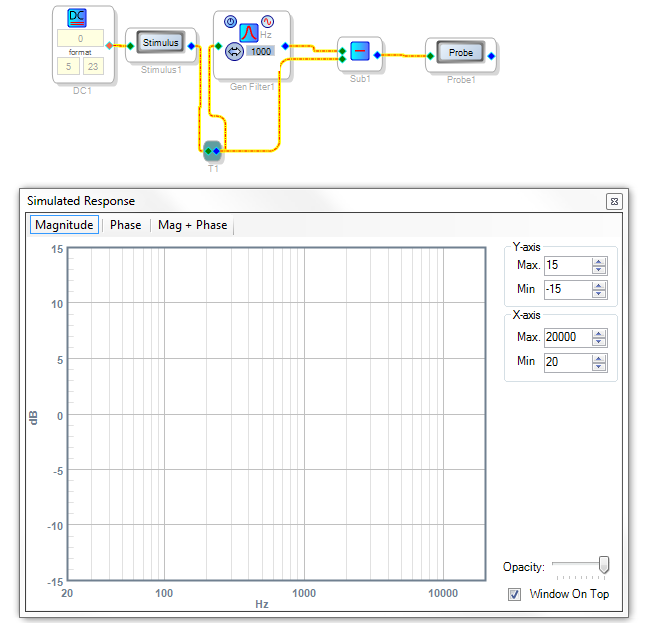The height and width of the screenshot is (623, 653).
Task: Decrease the X-axis Min value with down arrow
Action: tap(599, 366)
